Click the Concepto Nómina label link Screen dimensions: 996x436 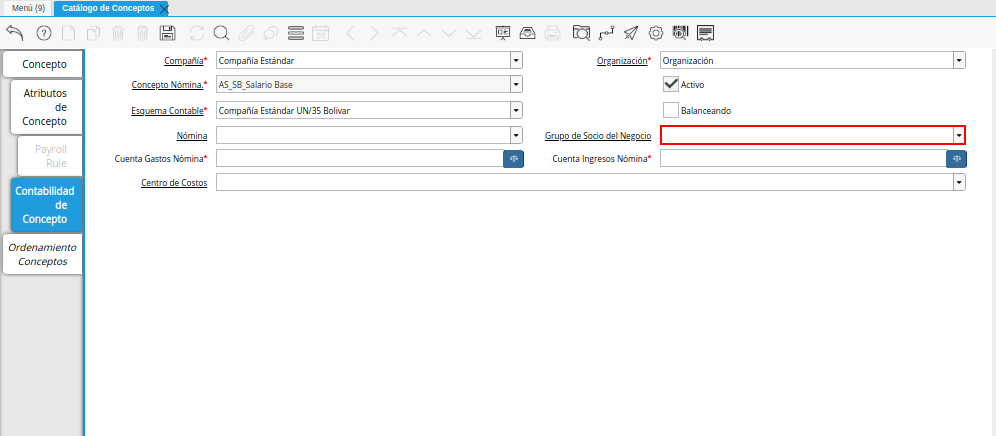click(168, 84)
